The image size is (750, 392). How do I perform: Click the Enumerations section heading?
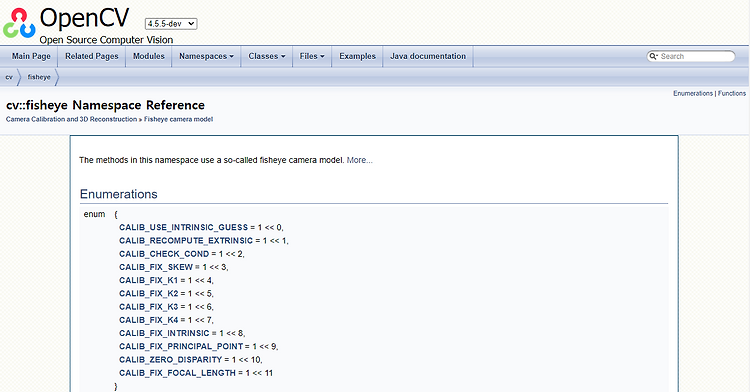119,194
